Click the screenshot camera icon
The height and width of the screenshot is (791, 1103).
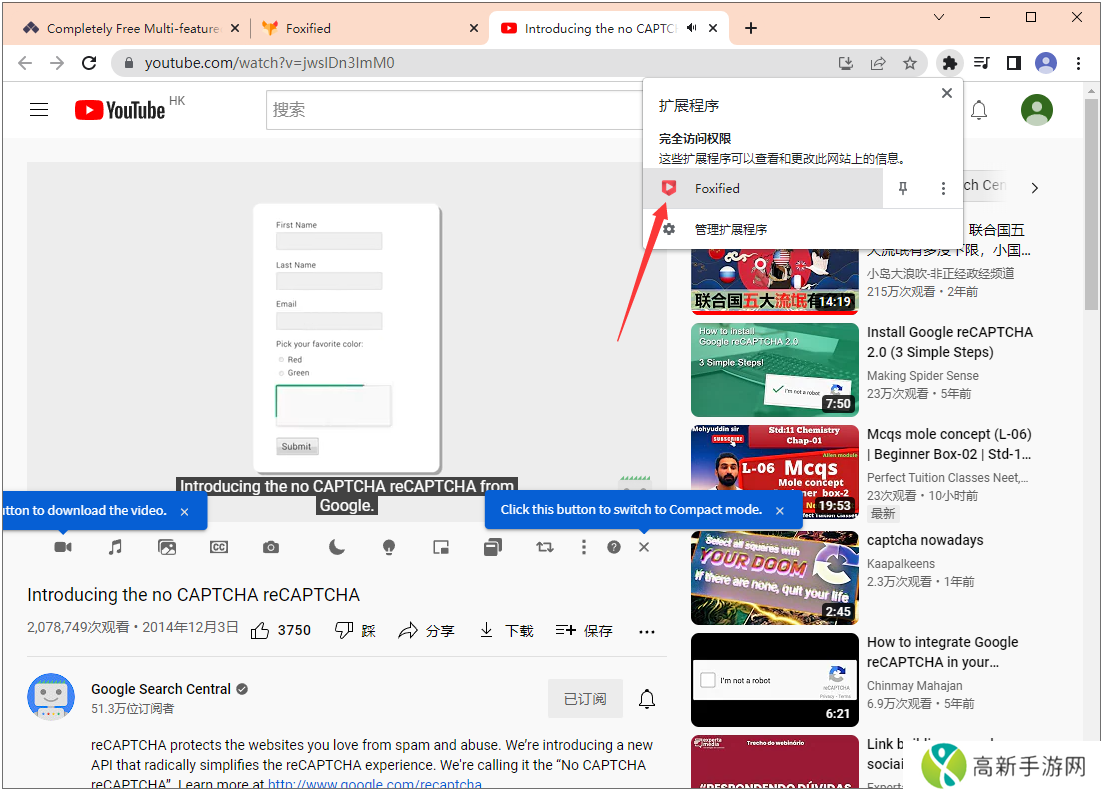[x=270, y=547]
